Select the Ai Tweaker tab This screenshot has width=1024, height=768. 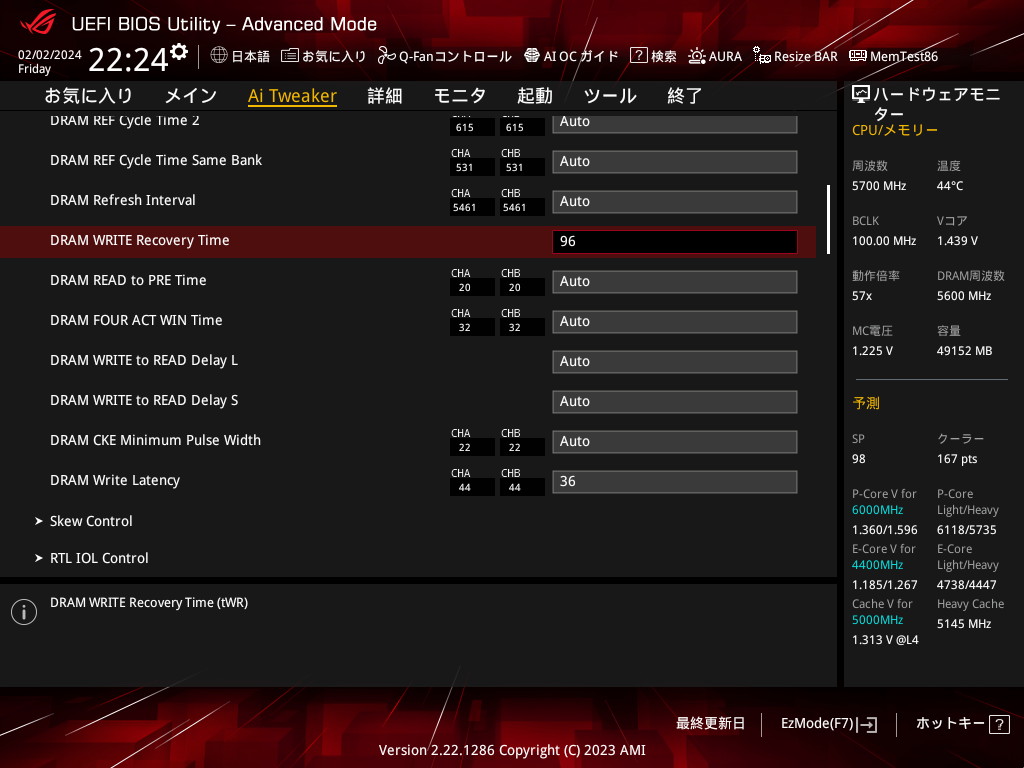(x=293, y=96)
